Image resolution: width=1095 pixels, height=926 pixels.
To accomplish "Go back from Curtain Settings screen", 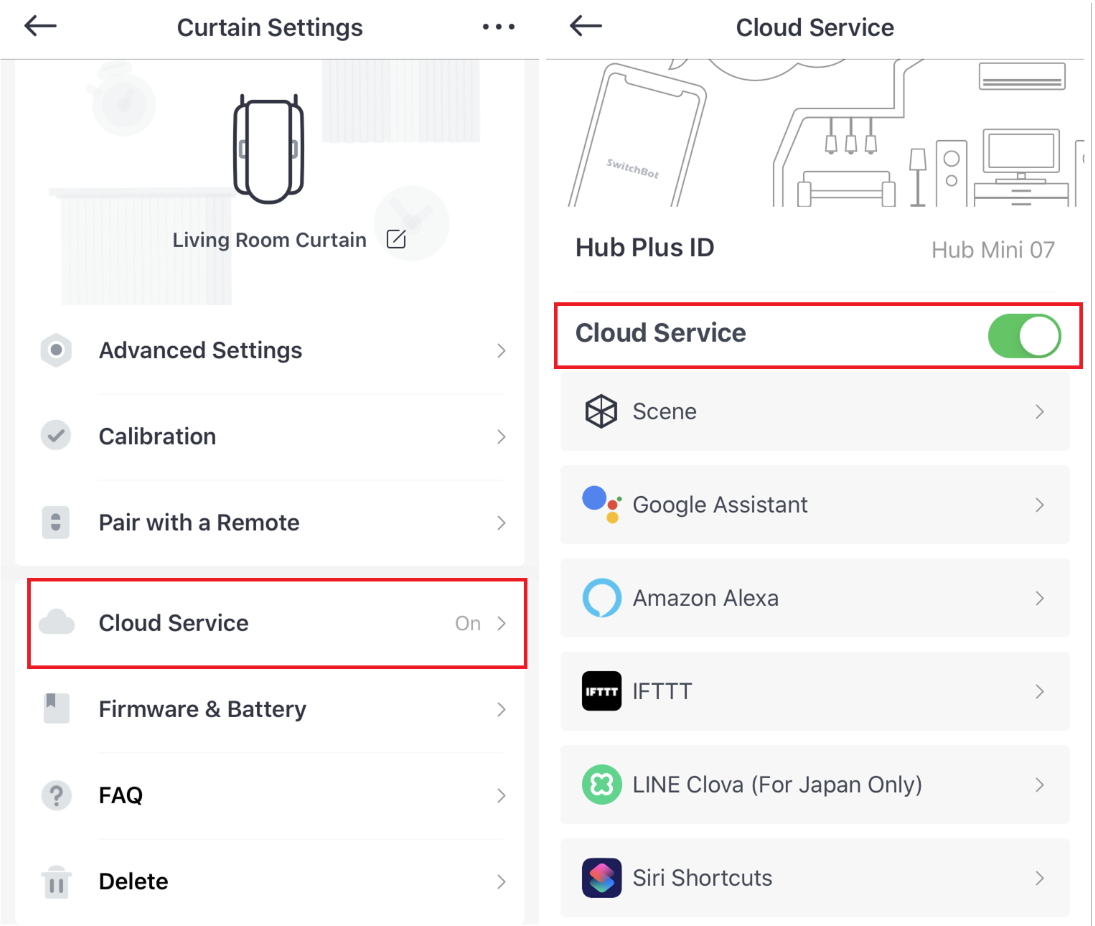I will [41, 27].
